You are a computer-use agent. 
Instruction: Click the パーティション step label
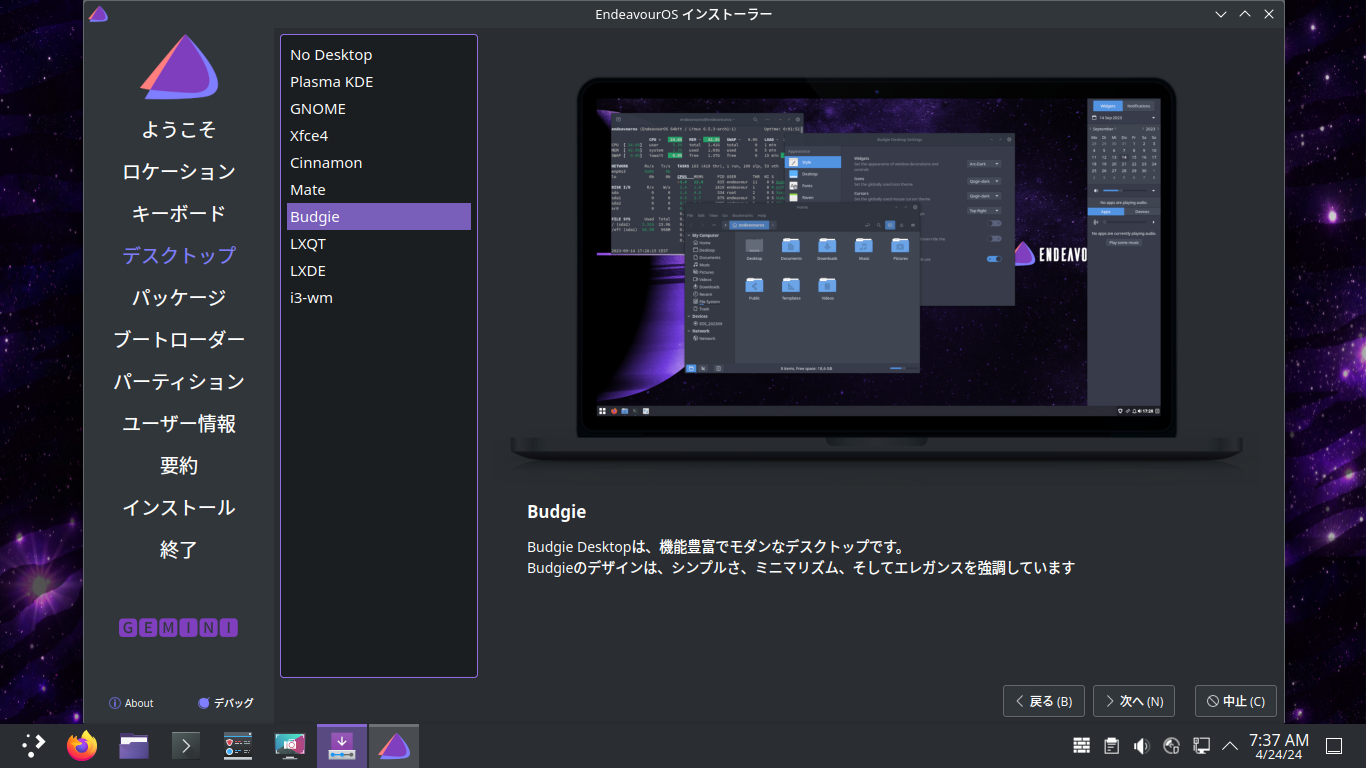point(179,382)
